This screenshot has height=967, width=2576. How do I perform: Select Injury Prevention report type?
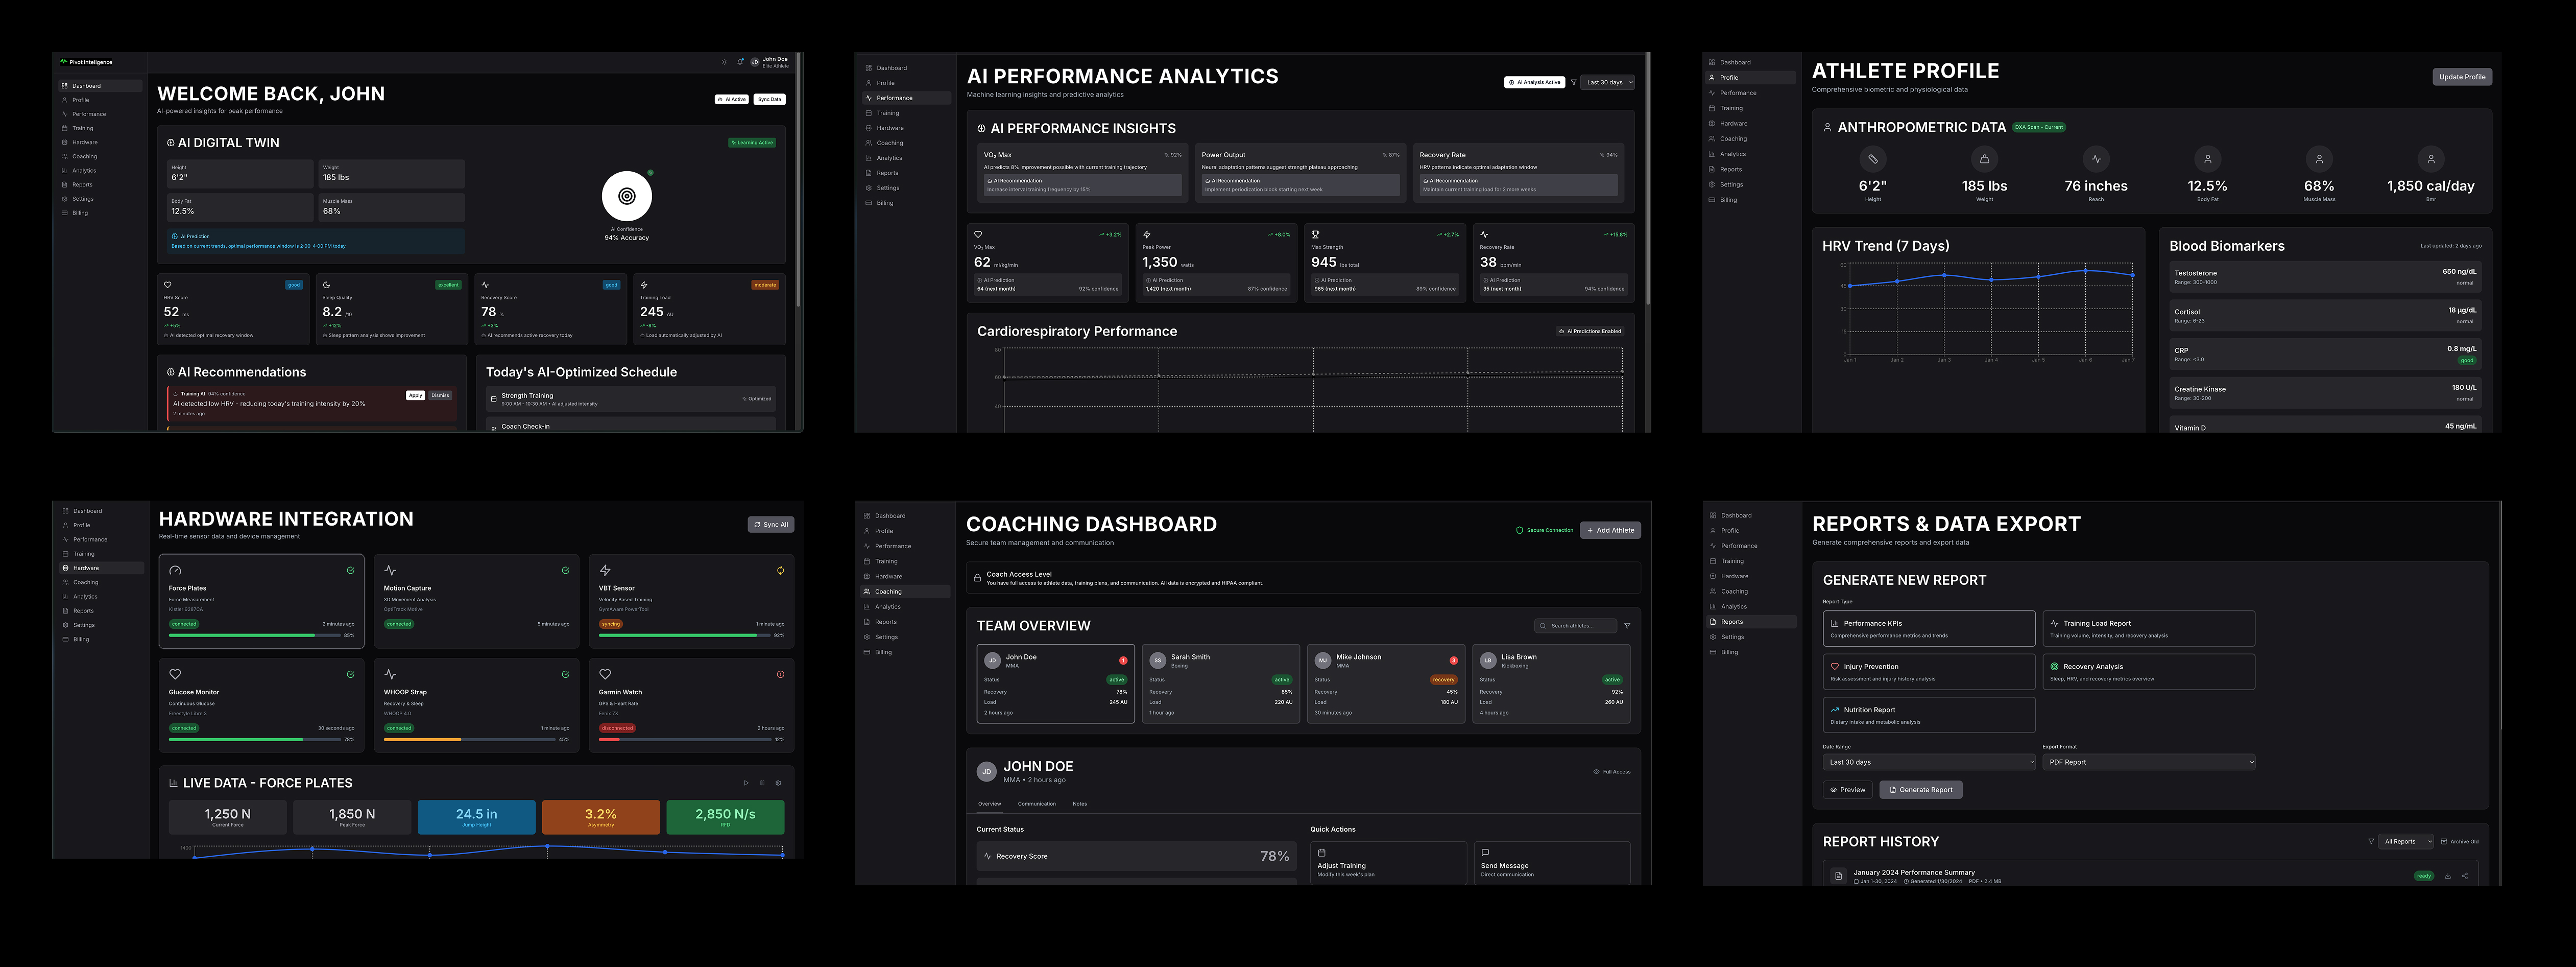(x=1928, y=672)
